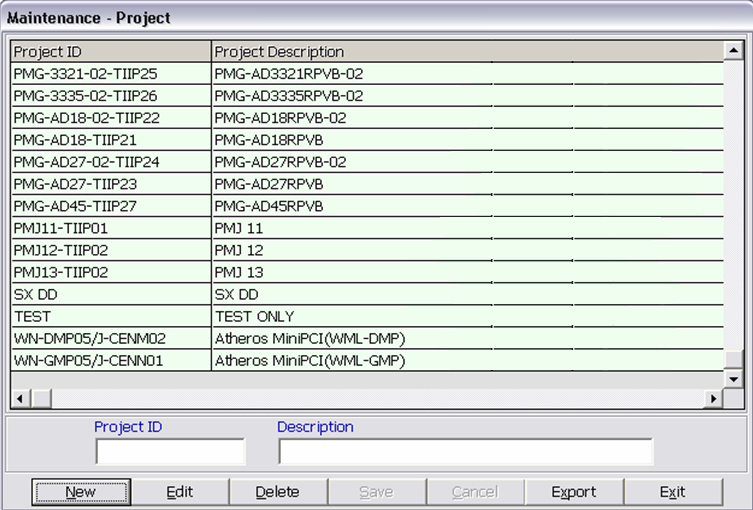Screen dimensions: 753x510
Task: Click the vertical scrollbar down arrow
Action: click(734, 379)
